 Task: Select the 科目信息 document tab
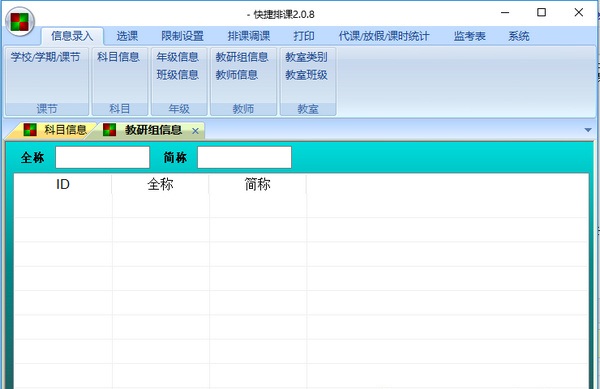(x=65, y=130)
